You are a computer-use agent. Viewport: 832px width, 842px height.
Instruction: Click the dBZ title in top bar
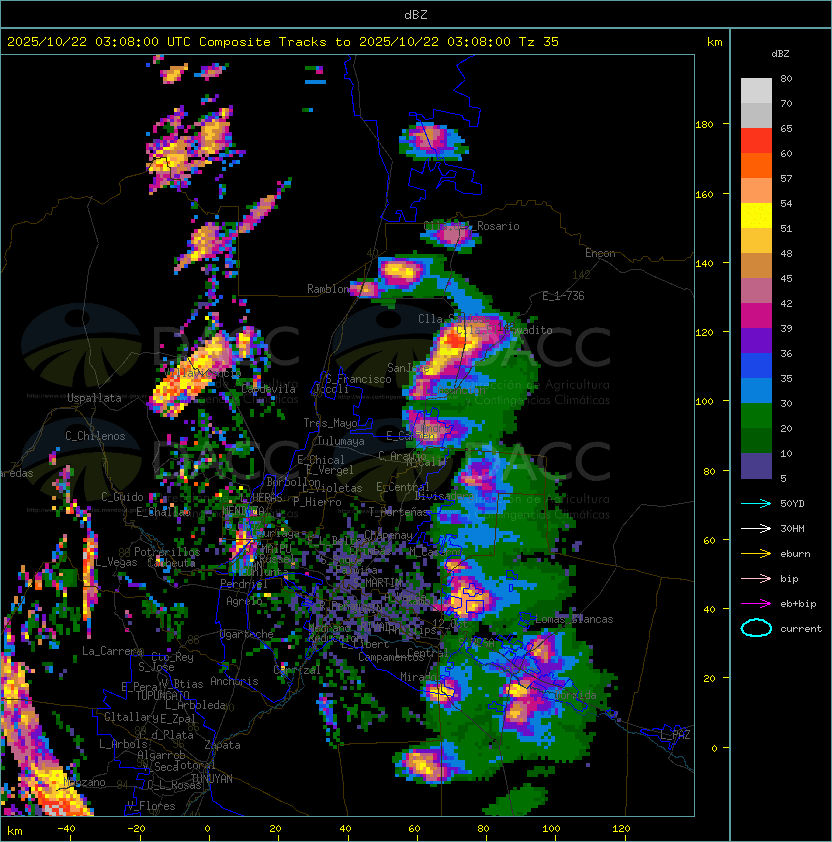[x=416, y=15]
